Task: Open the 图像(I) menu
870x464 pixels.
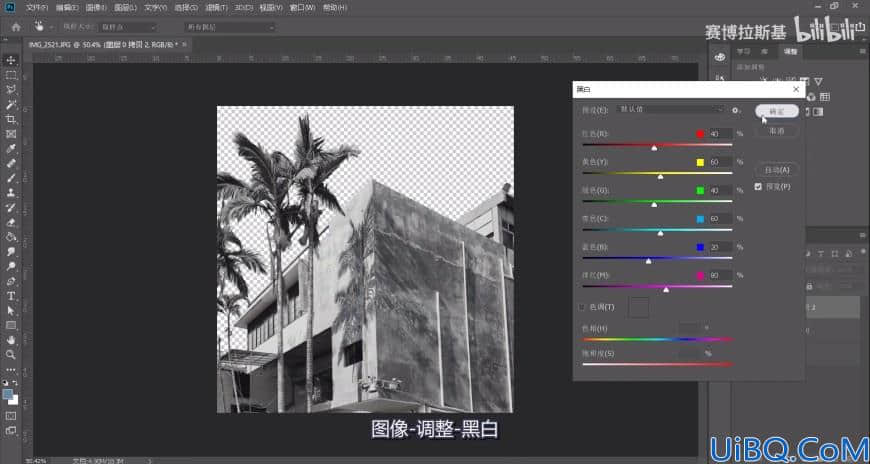Action: [x=97, y=8]
